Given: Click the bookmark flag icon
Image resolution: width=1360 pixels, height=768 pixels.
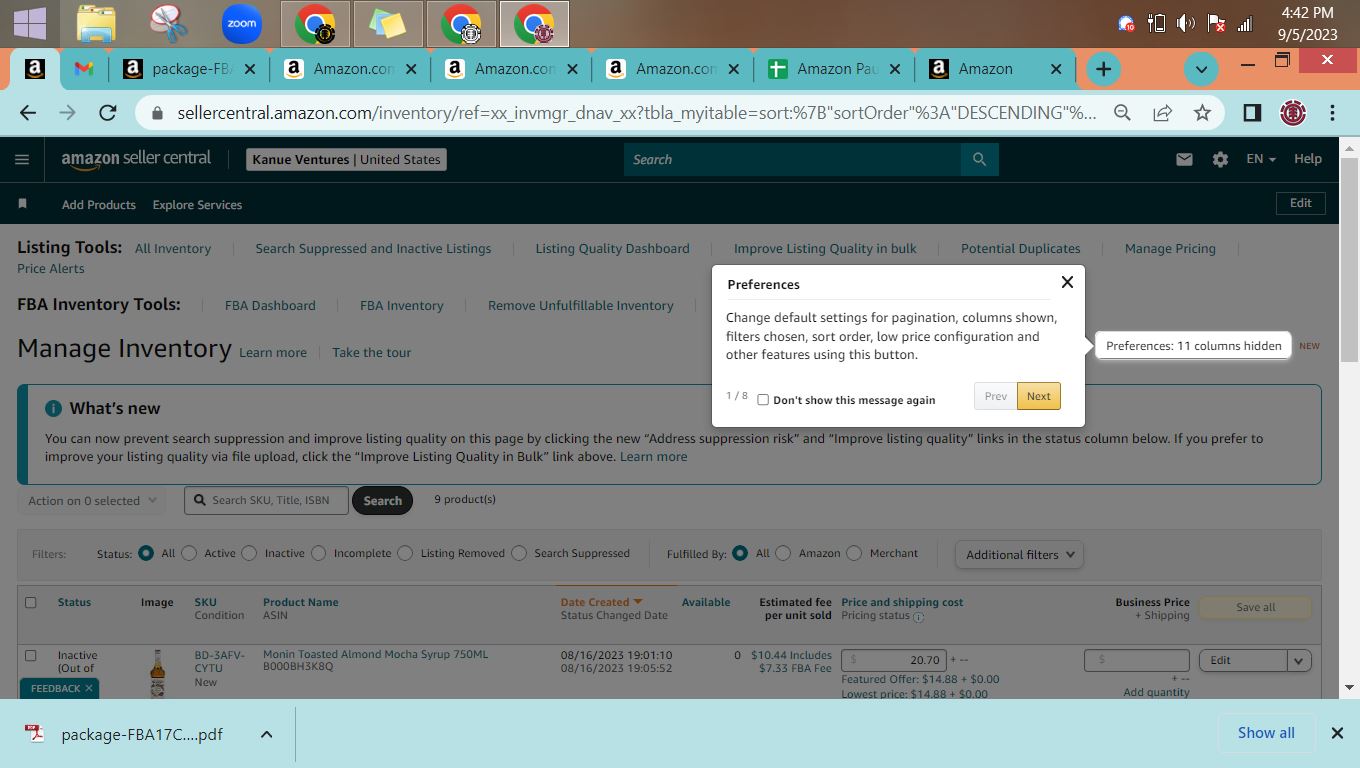Looking at the screenshot, I should [23, 204].
